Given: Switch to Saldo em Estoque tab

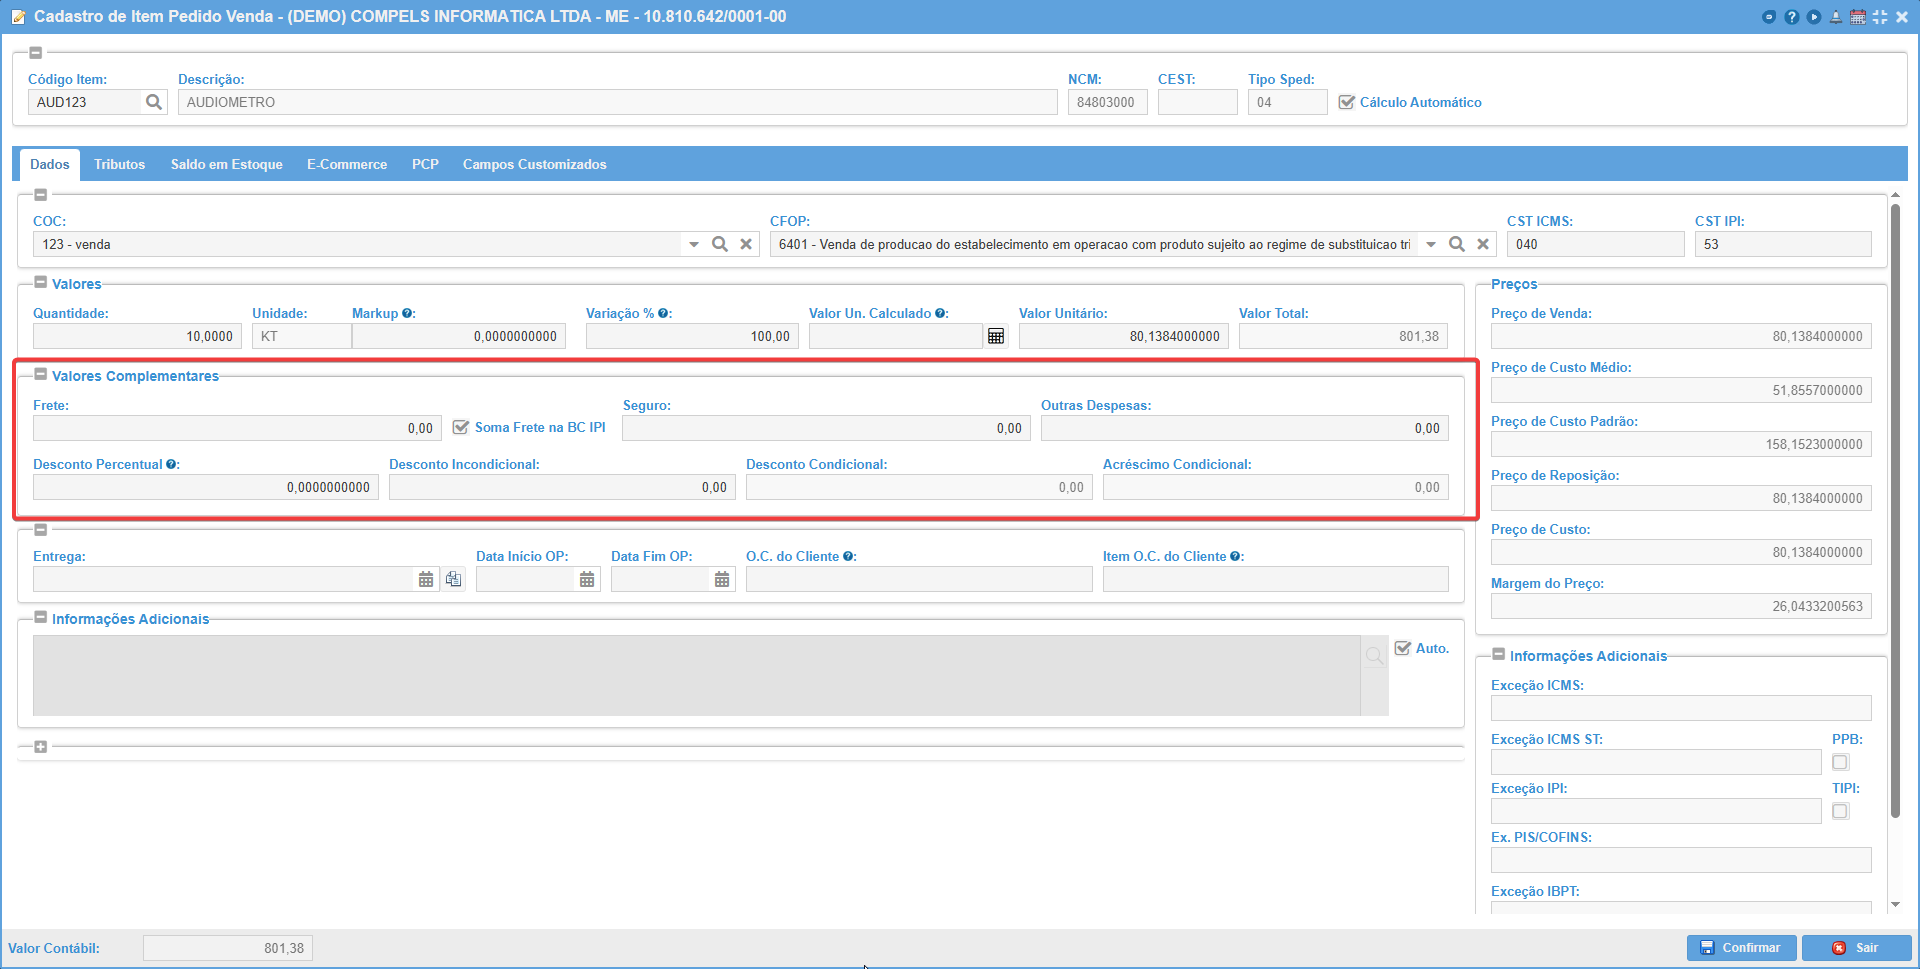Looking at the screenshot, I should 227,164.
